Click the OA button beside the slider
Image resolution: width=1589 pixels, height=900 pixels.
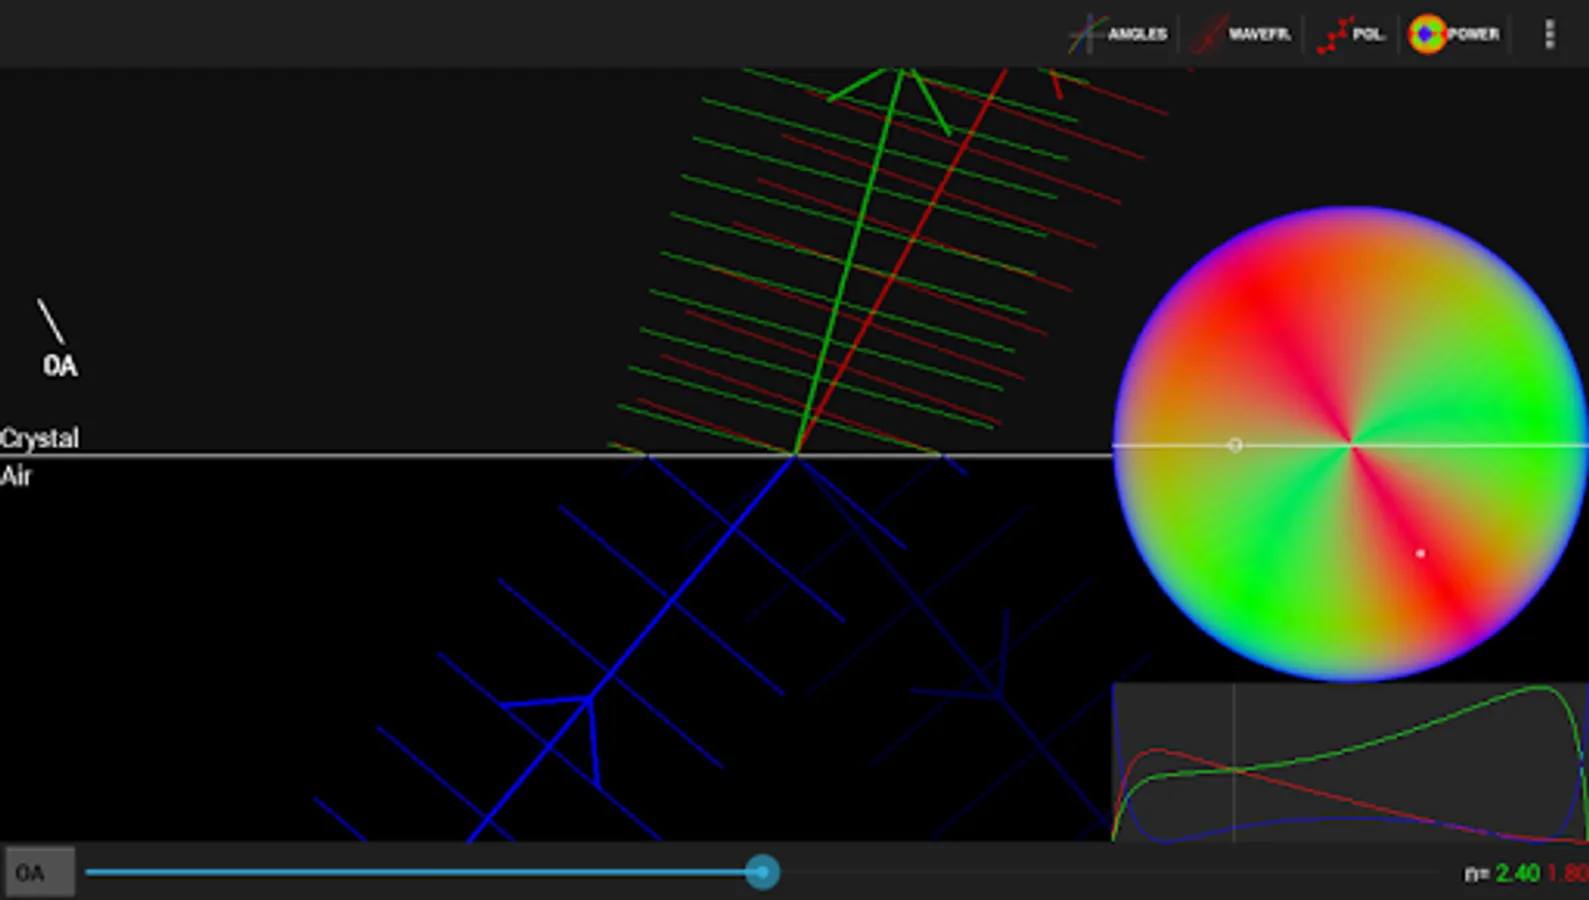pyautogui.click(x=39, y=873)
